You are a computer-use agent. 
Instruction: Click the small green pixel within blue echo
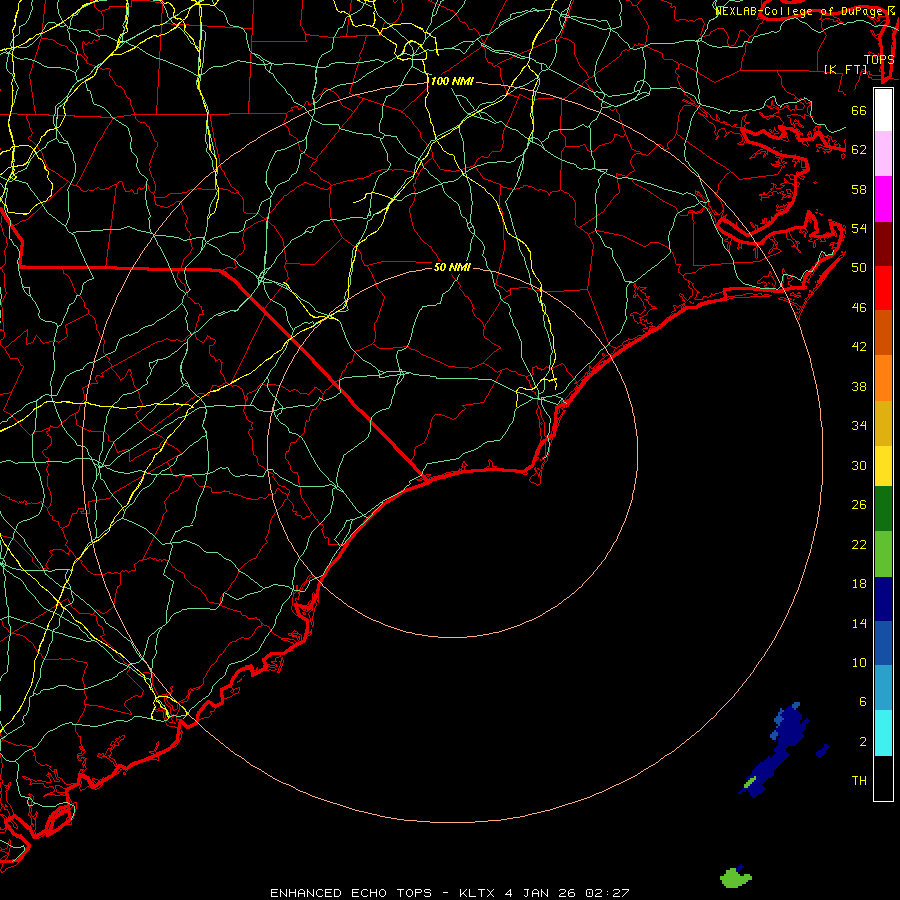(750, 782)
